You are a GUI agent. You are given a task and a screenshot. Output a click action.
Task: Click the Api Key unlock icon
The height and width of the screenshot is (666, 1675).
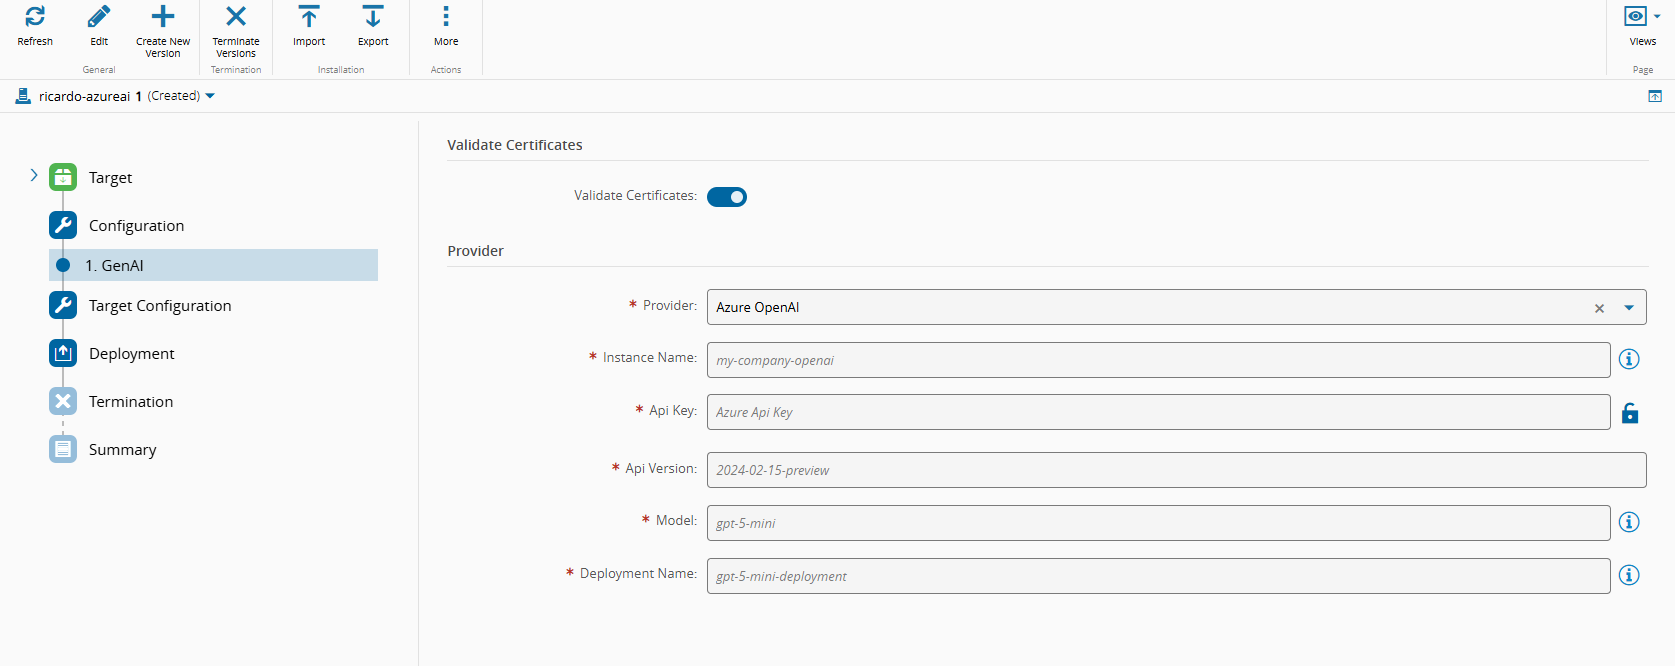click(x=1630, y=413)
